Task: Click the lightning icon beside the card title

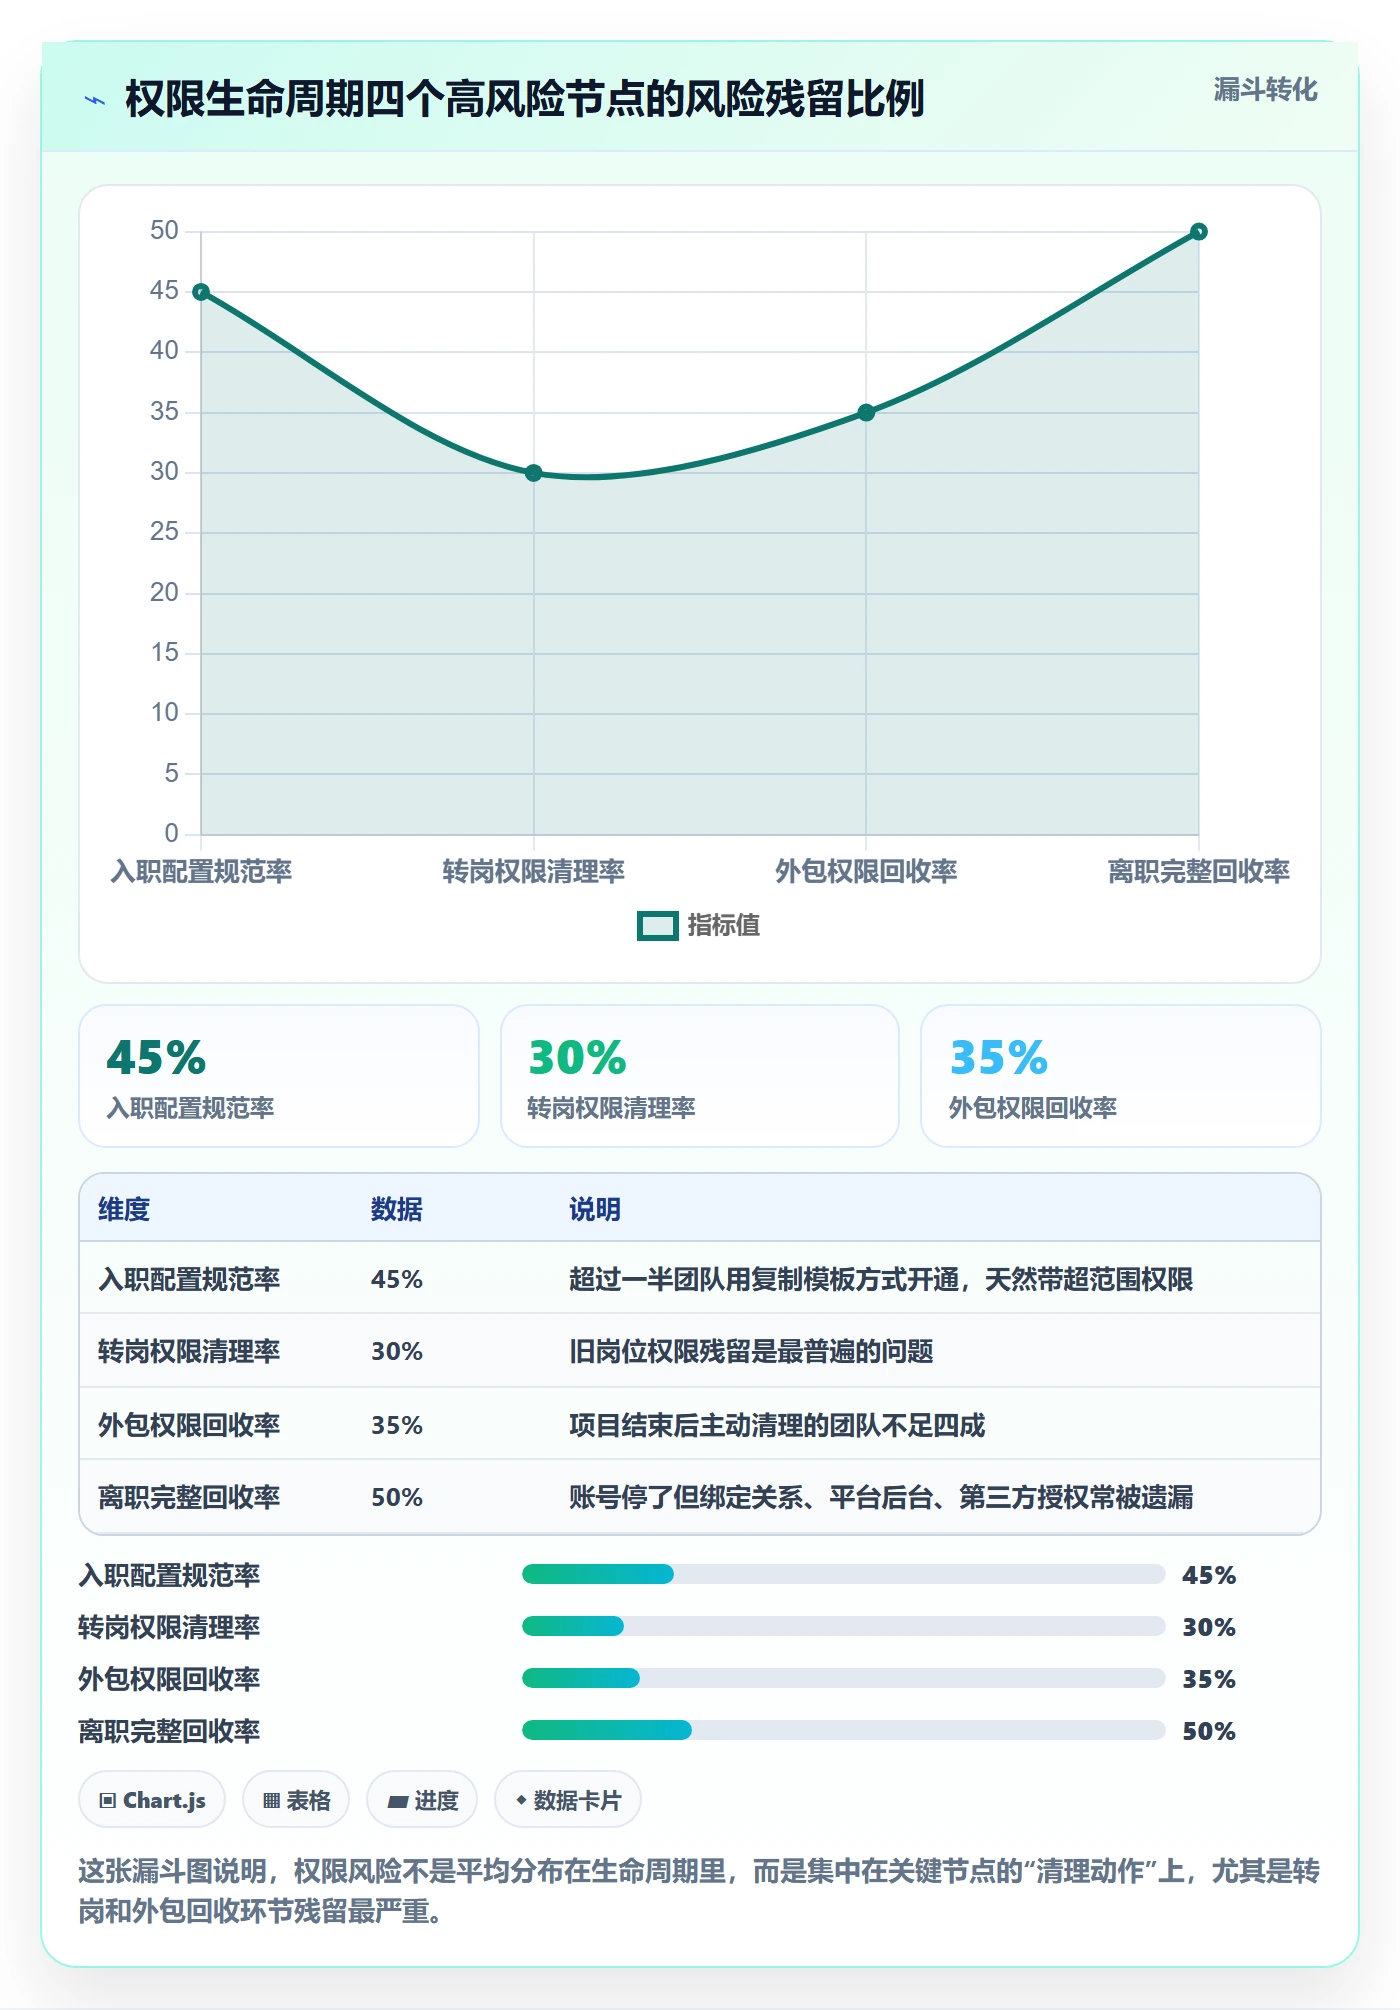Action: 95,100
